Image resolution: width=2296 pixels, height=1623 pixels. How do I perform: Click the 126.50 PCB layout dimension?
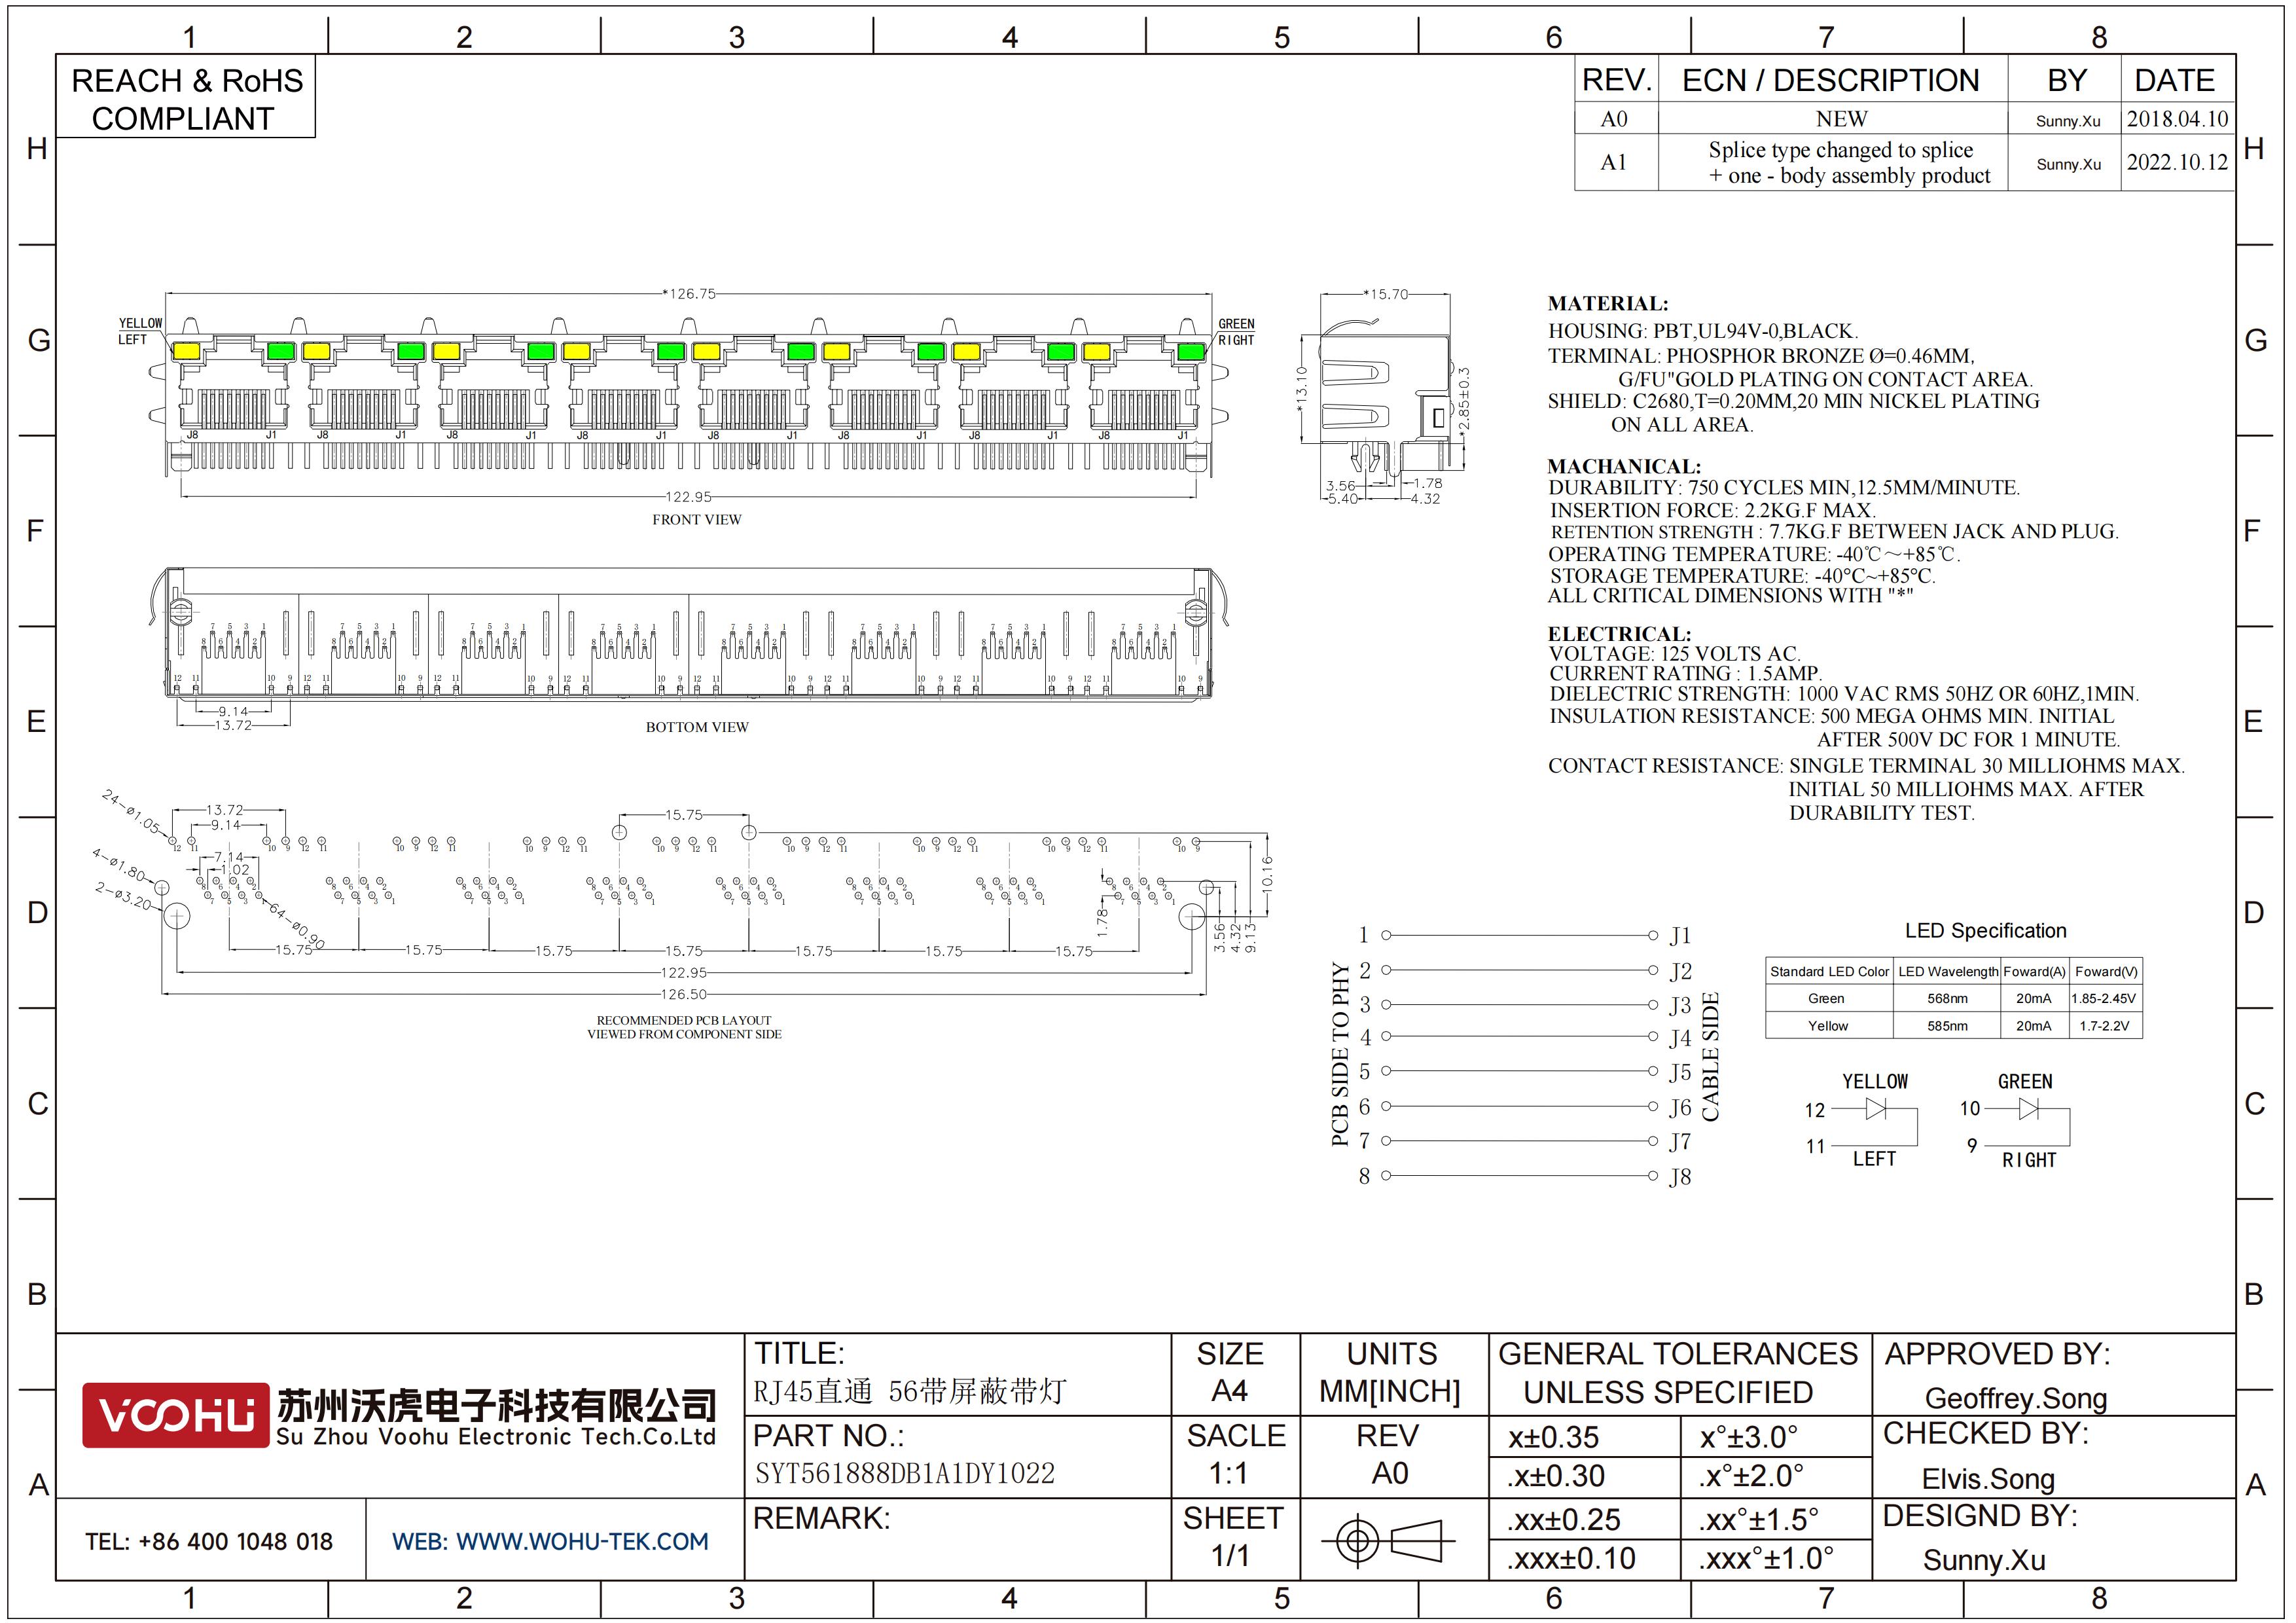[683, 994]
